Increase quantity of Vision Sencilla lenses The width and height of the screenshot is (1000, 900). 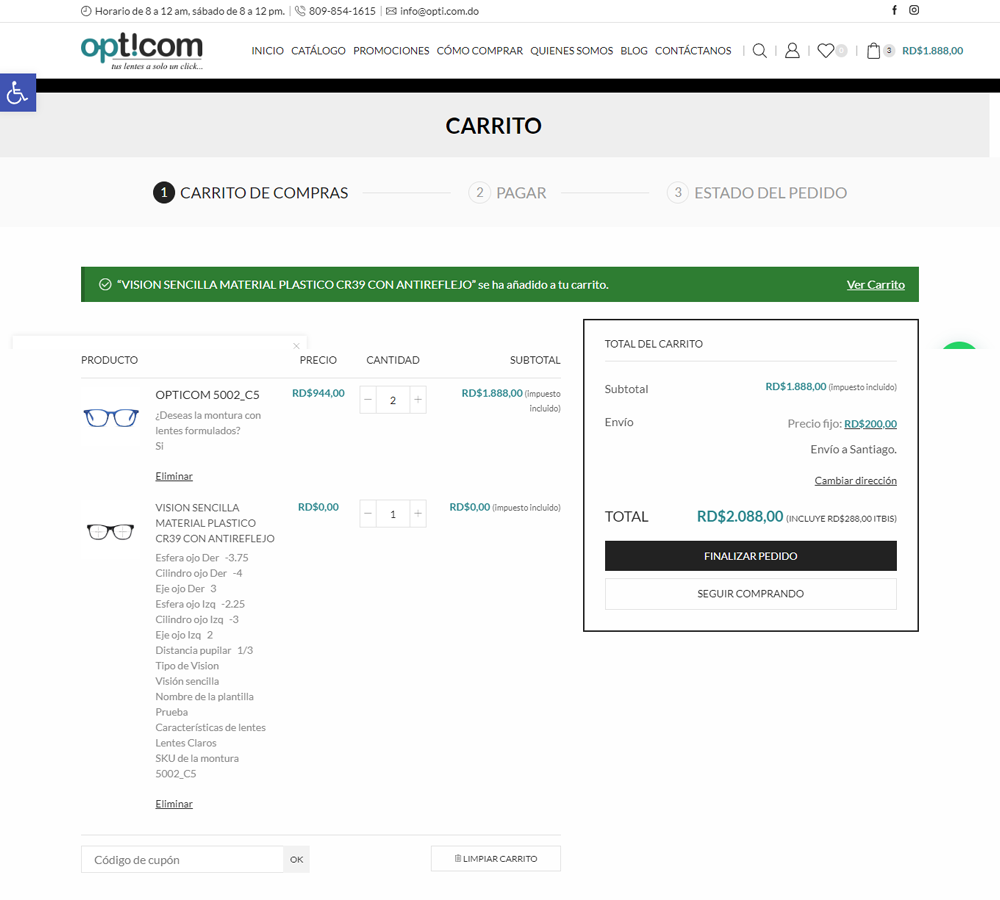pyautogui.click(x=418, y=514)
